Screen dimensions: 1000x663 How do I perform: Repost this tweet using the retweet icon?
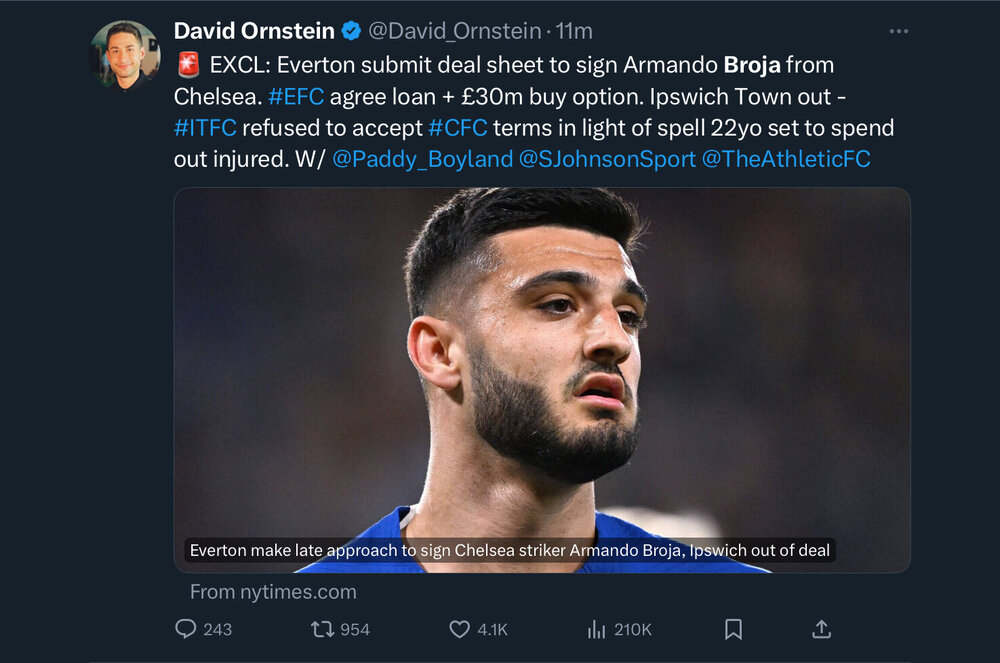[322, 630]
